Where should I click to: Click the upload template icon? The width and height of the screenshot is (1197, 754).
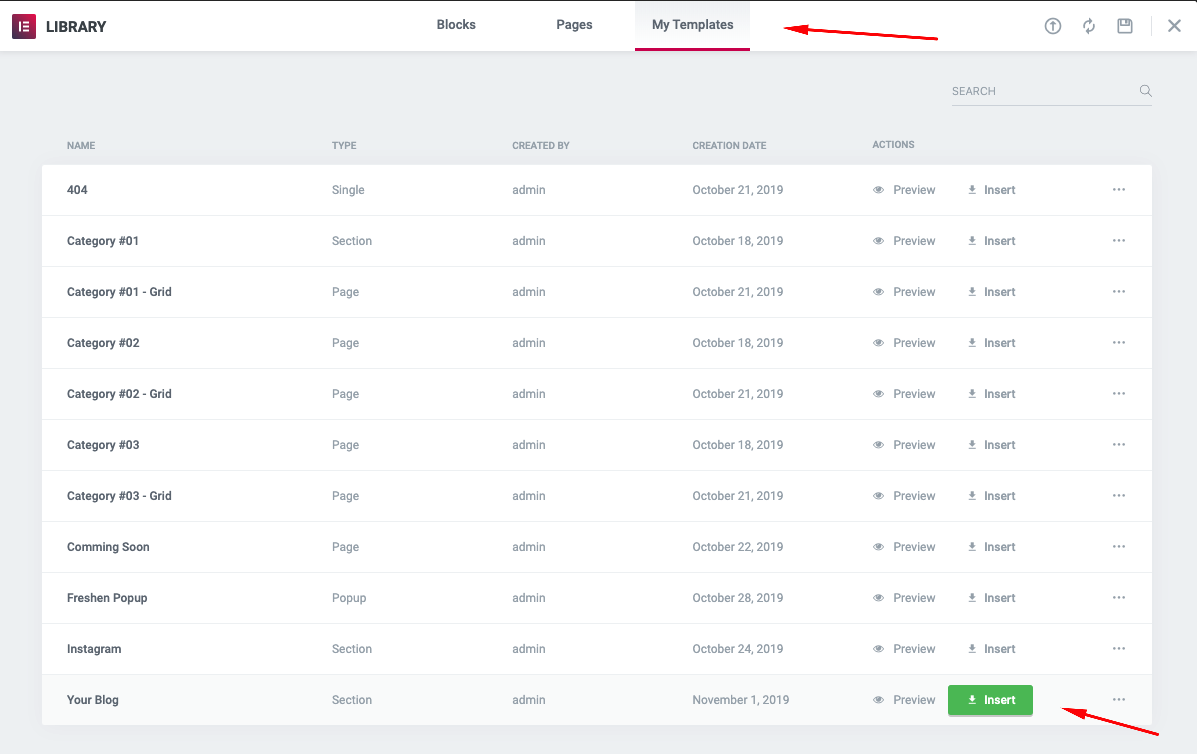(1052, 26)
